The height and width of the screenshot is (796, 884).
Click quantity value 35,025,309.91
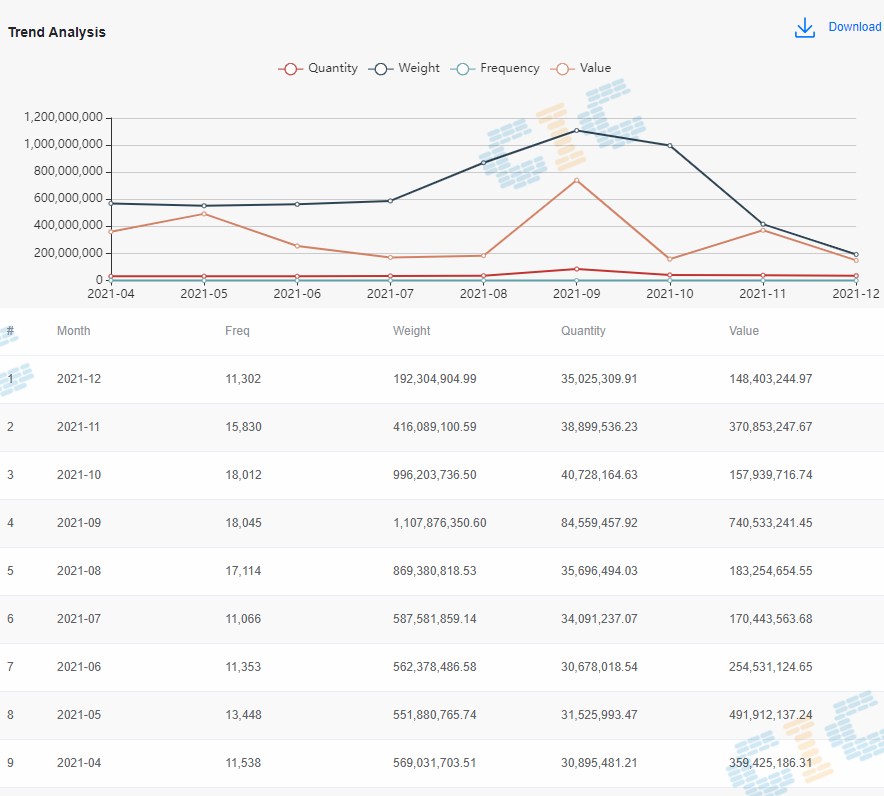[599, 379]
